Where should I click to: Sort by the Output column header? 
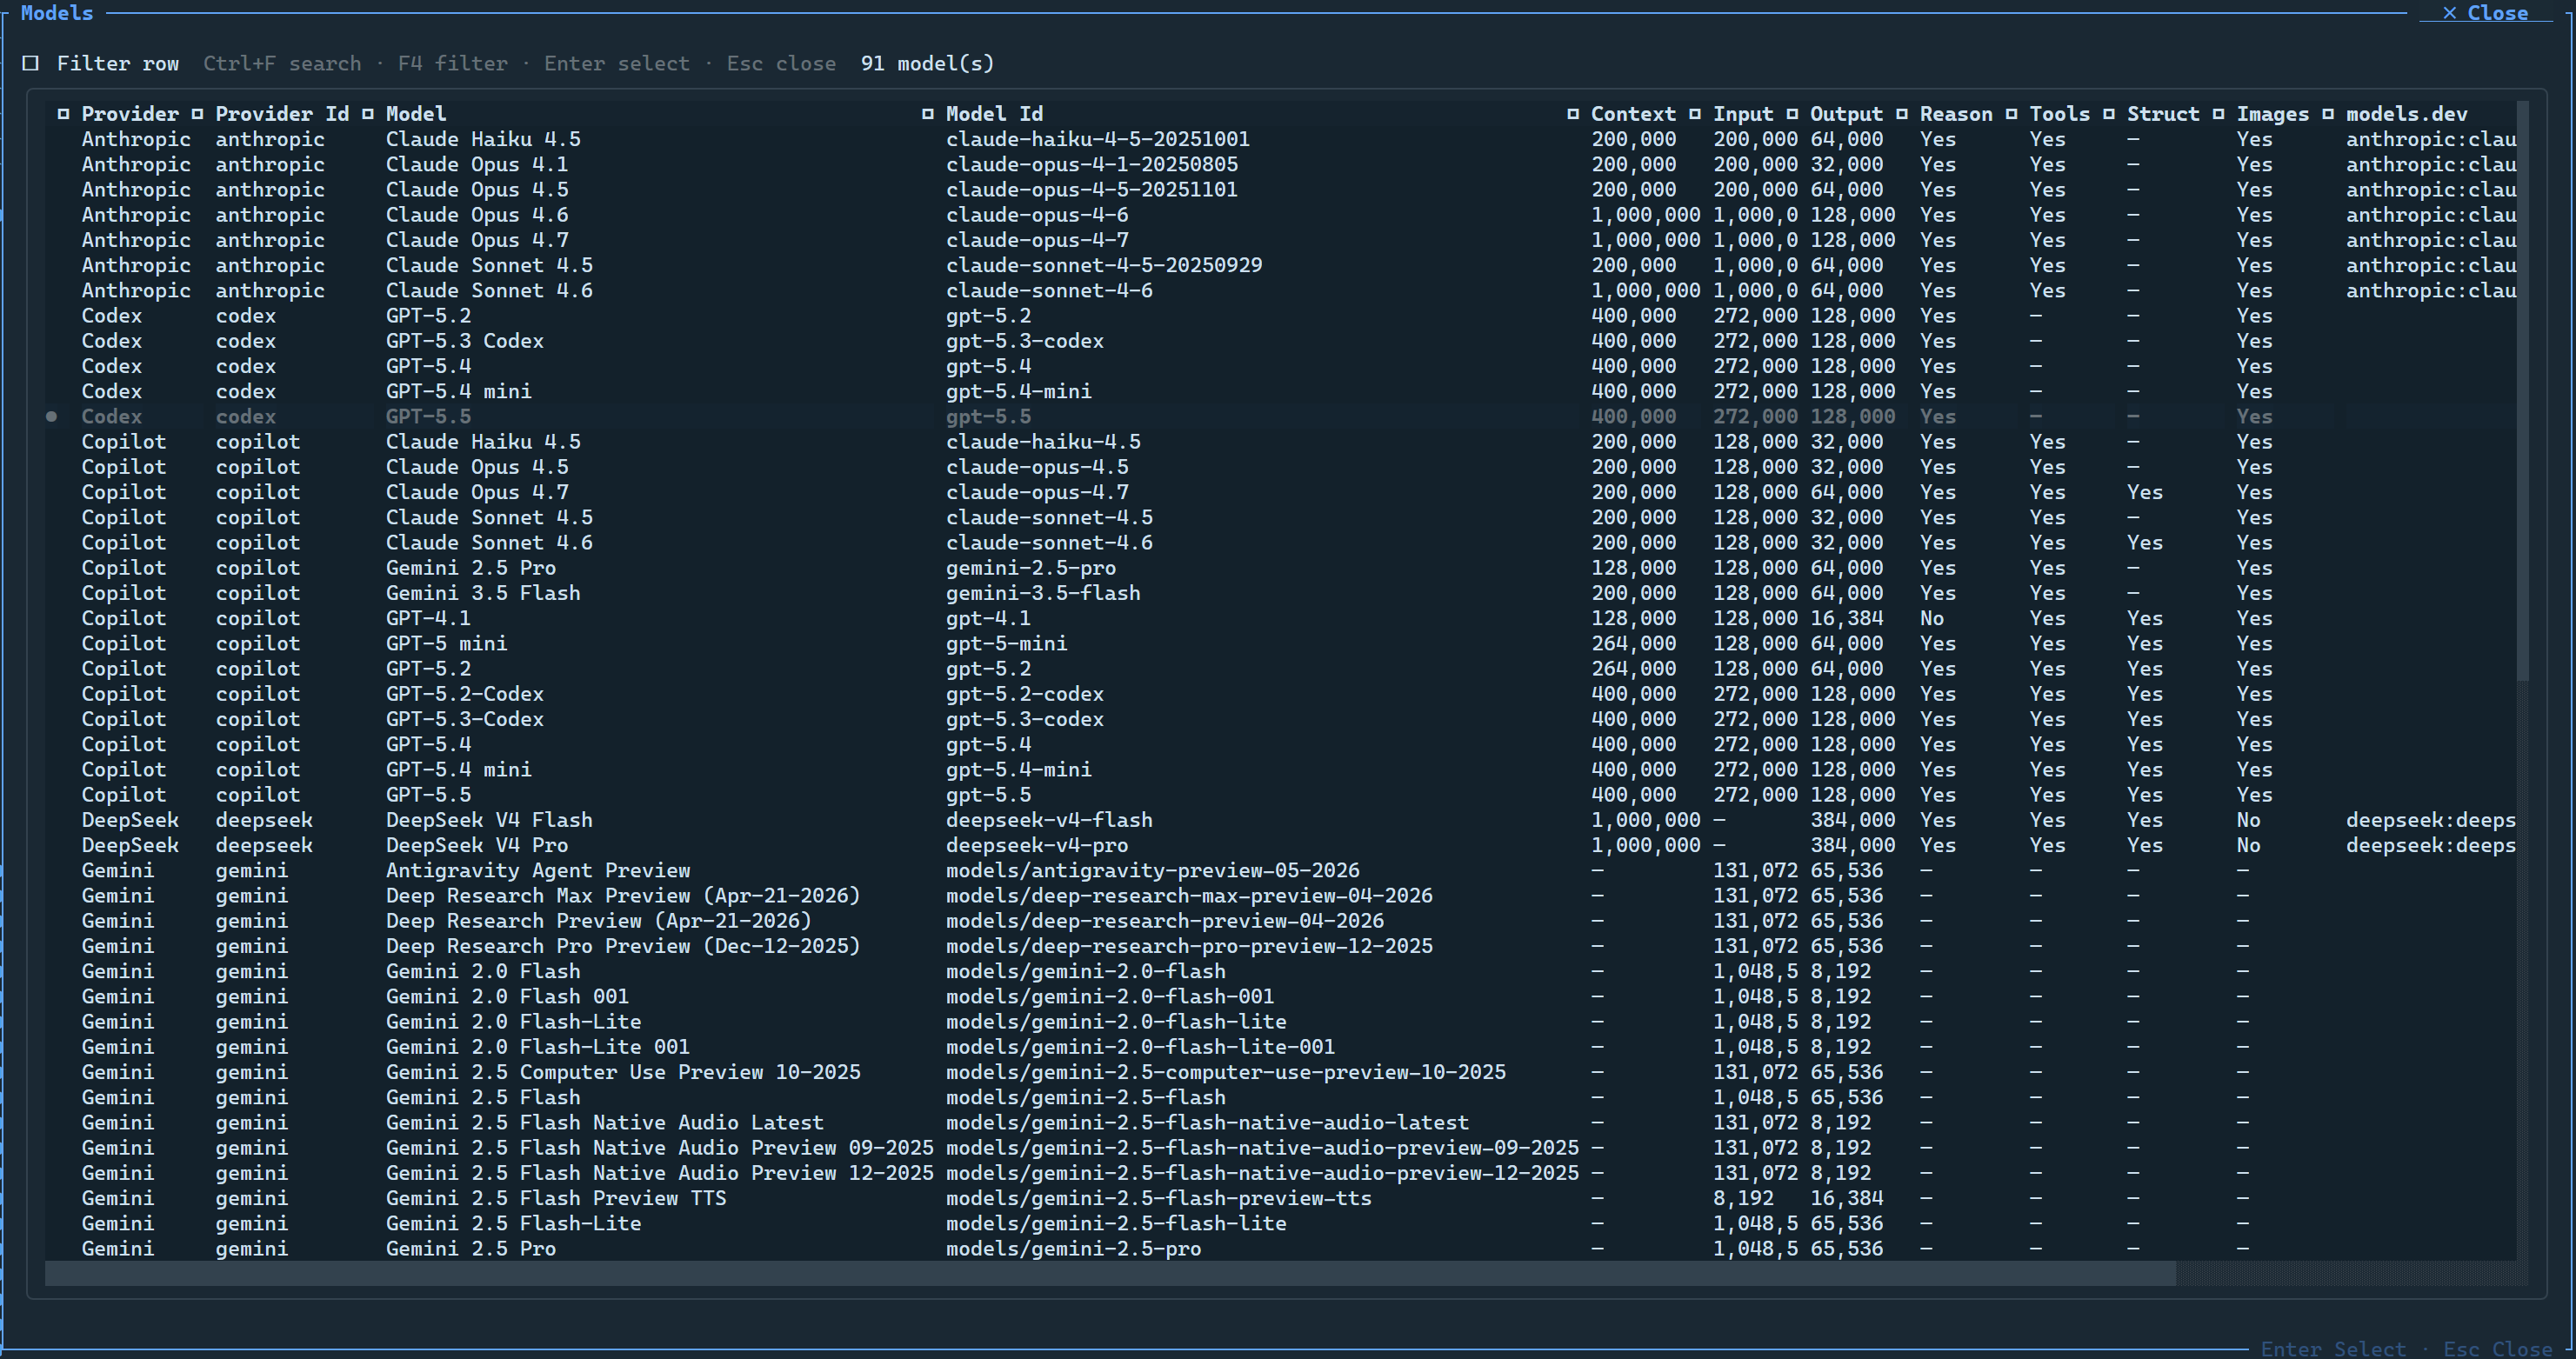(x=1846, y=114)
